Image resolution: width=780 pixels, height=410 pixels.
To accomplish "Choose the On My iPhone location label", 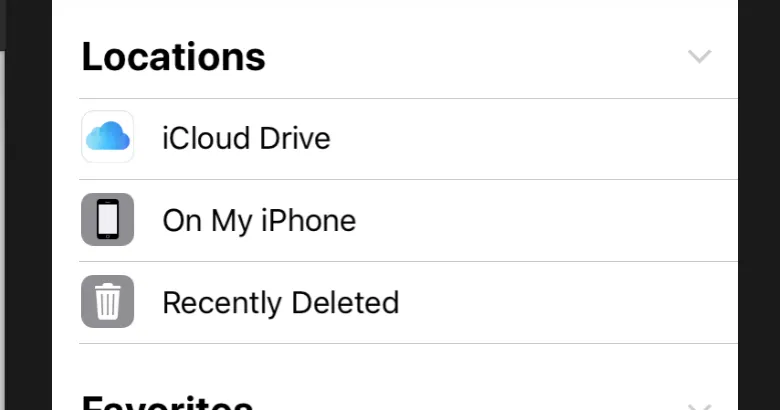I will tap(259, 220).
